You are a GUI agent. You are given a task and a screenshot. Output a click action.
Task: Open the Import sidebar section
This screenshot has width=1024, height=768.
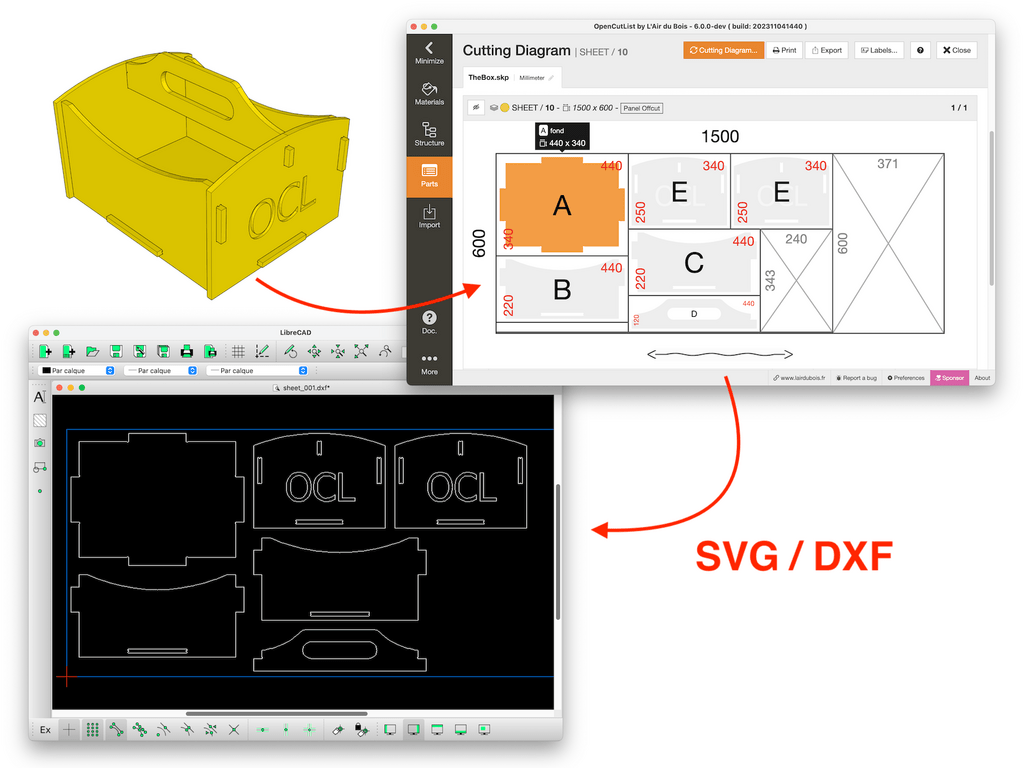pos(429,216)
